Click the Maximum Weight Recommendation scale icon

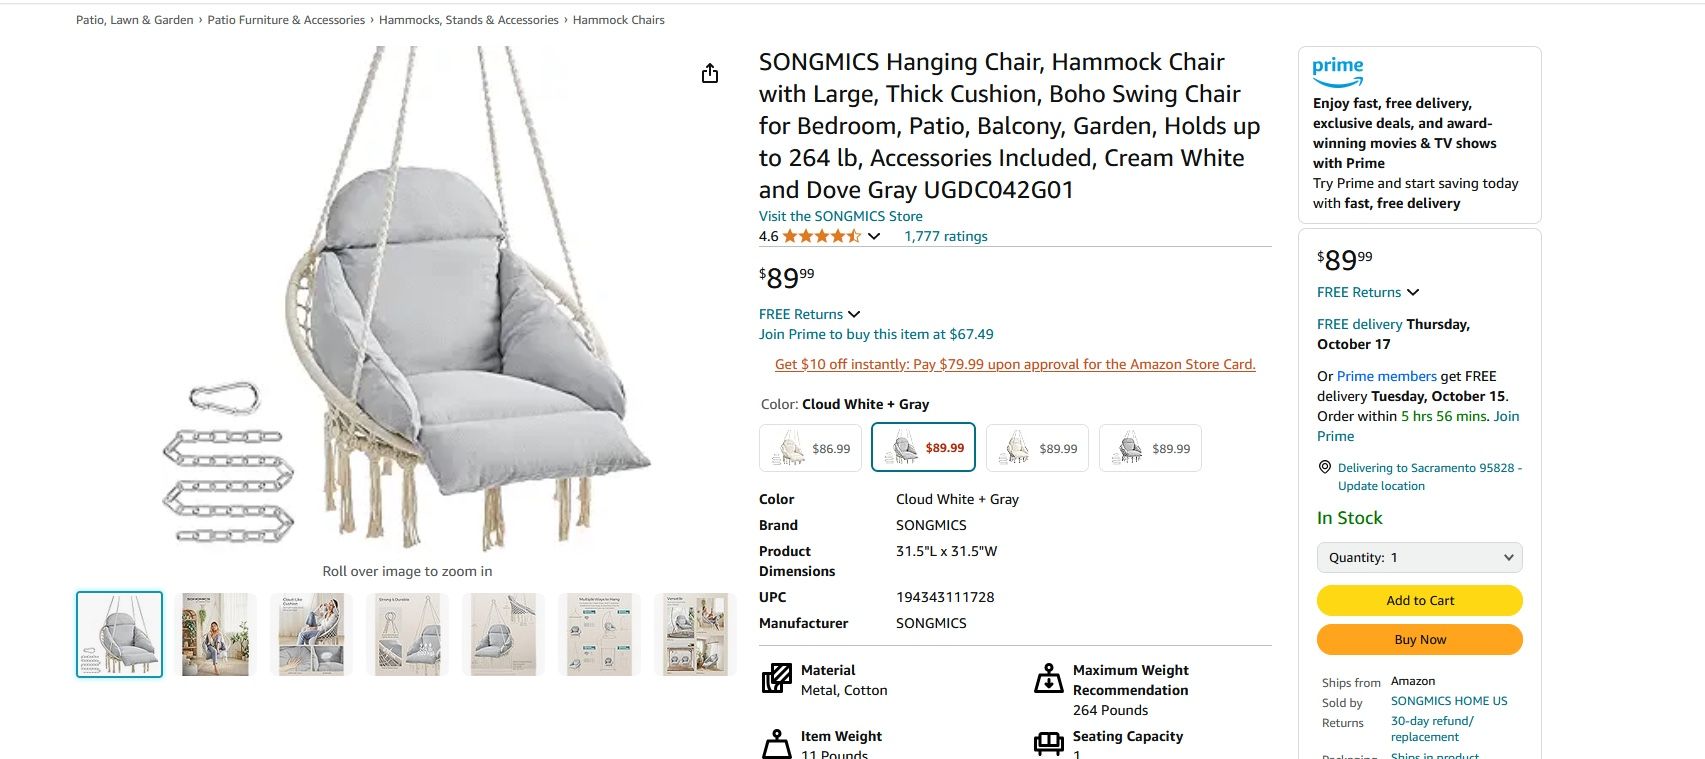pyautogui.click(x=1048, y=677)
